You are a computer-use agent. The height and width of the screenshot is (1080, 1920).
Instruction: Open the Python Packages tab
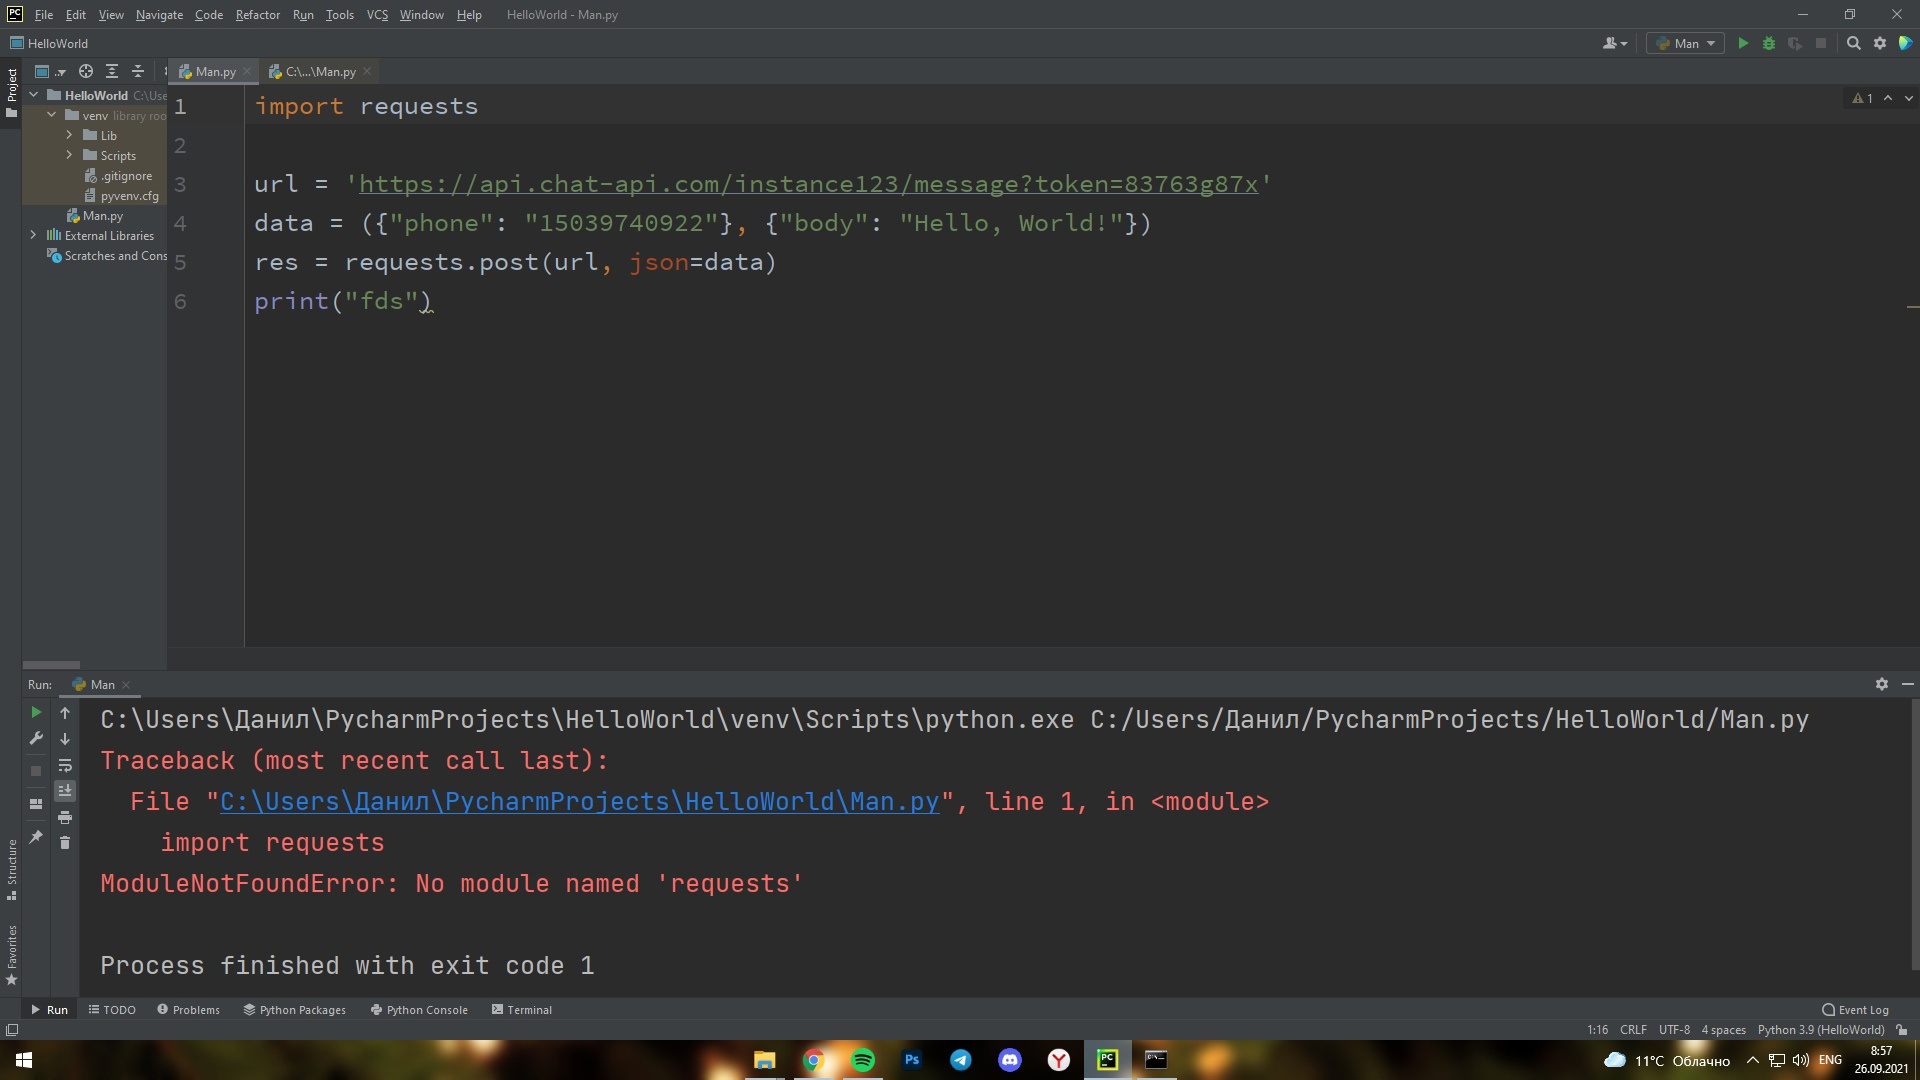[294, 1009]
